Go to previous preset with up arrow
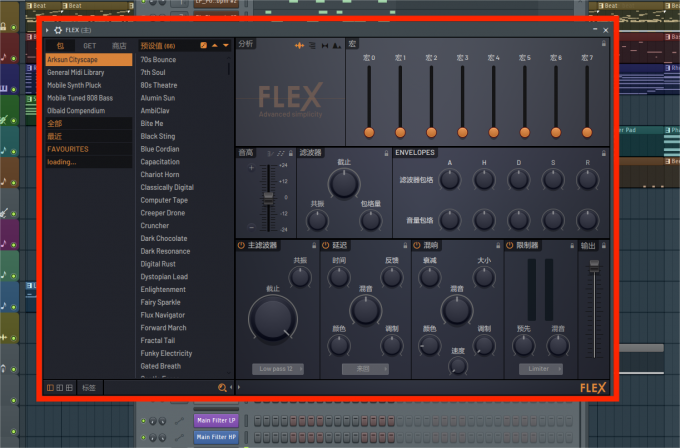The image size is (680, 448). tap(215, 45)
